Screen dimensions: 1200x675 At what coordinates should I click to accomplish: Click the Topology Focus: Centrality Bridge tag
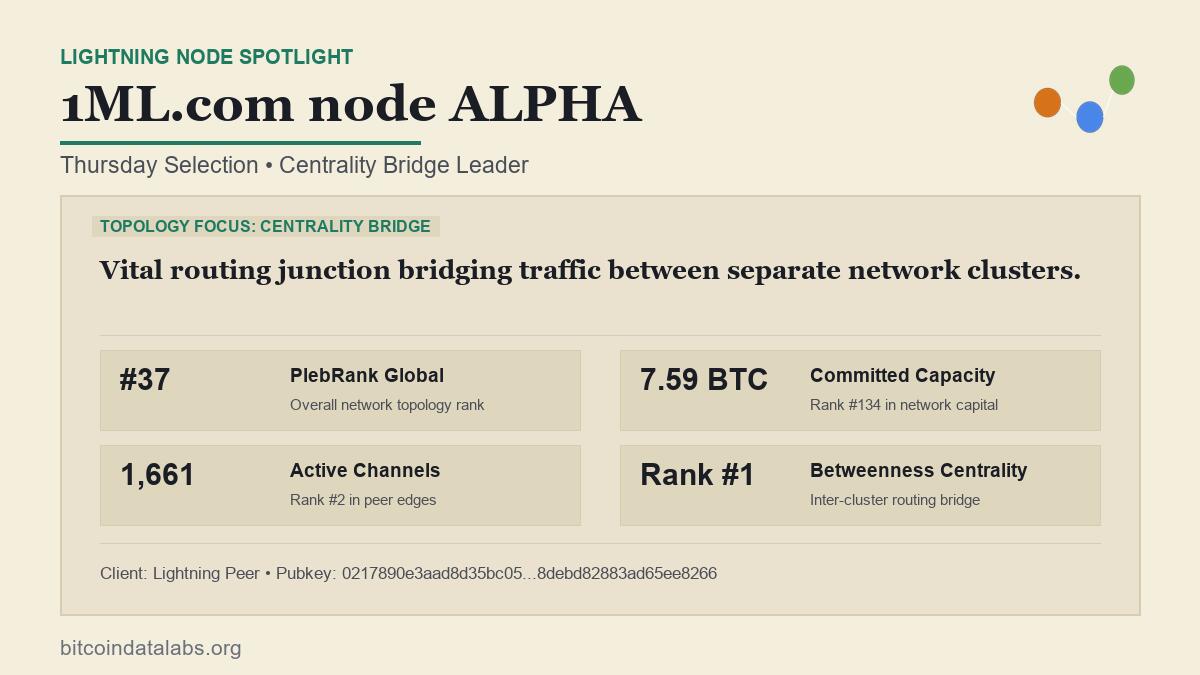point(265,226)
